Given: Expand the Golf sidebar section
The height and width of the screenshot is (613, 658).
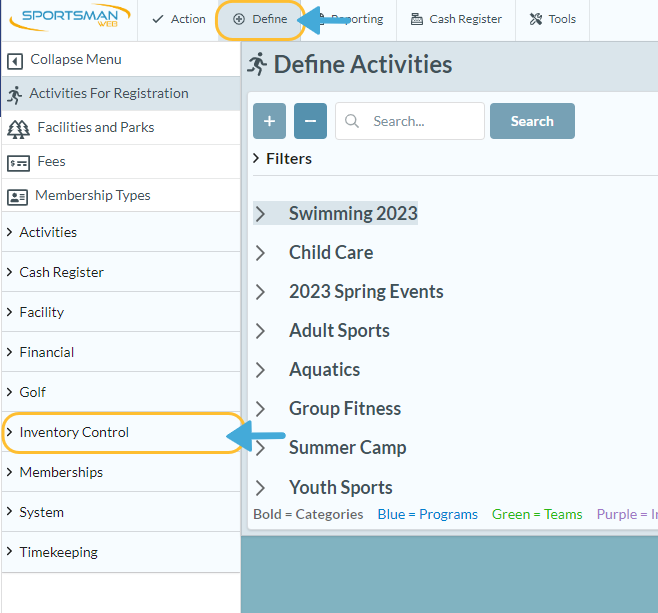Looking at the screenshot, I should click(32, 392).
